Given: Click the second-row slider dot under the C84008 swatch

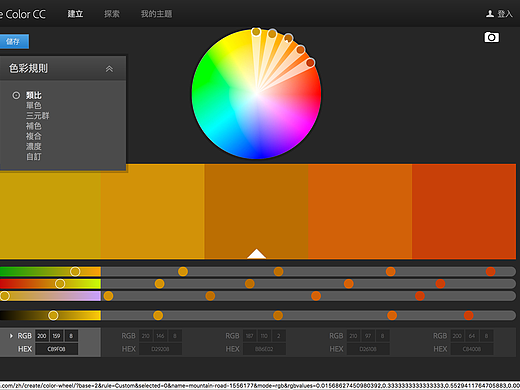Looking at the screenshot, I should pos(440,284).
